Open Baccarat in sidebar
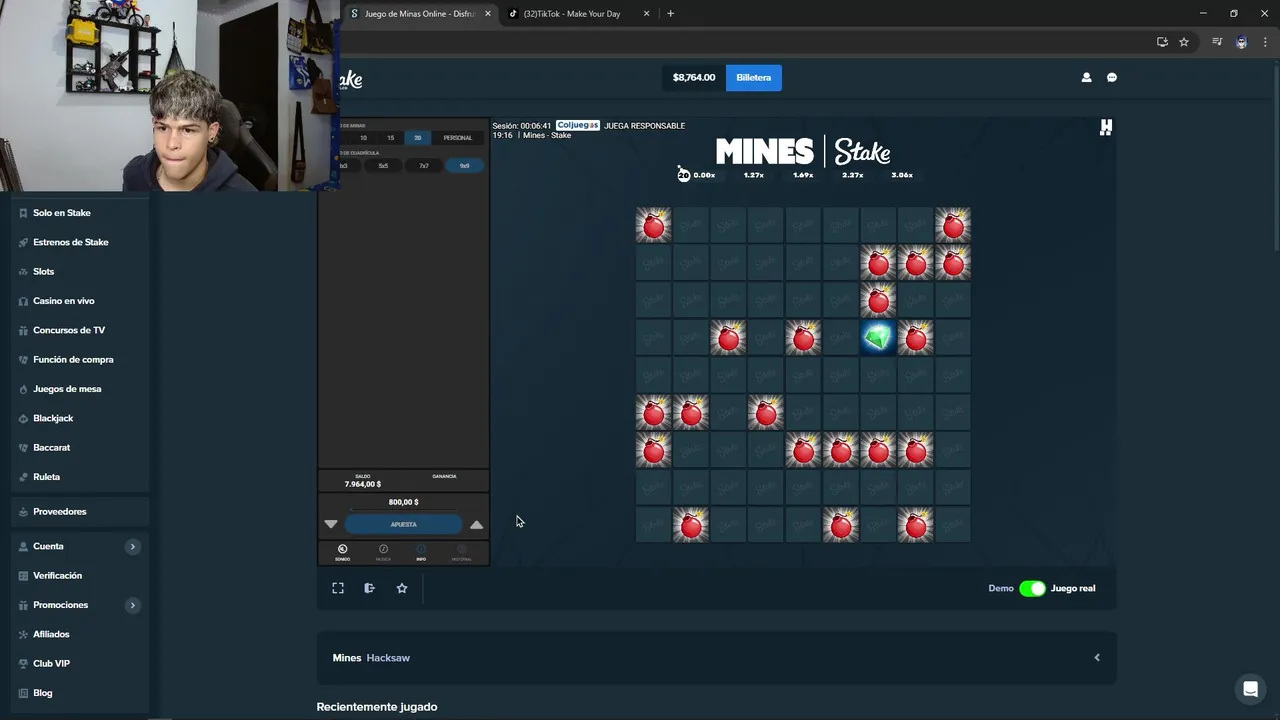This screenshot has width=1280, height=720. pyautogui.click(x=51, y=447)
